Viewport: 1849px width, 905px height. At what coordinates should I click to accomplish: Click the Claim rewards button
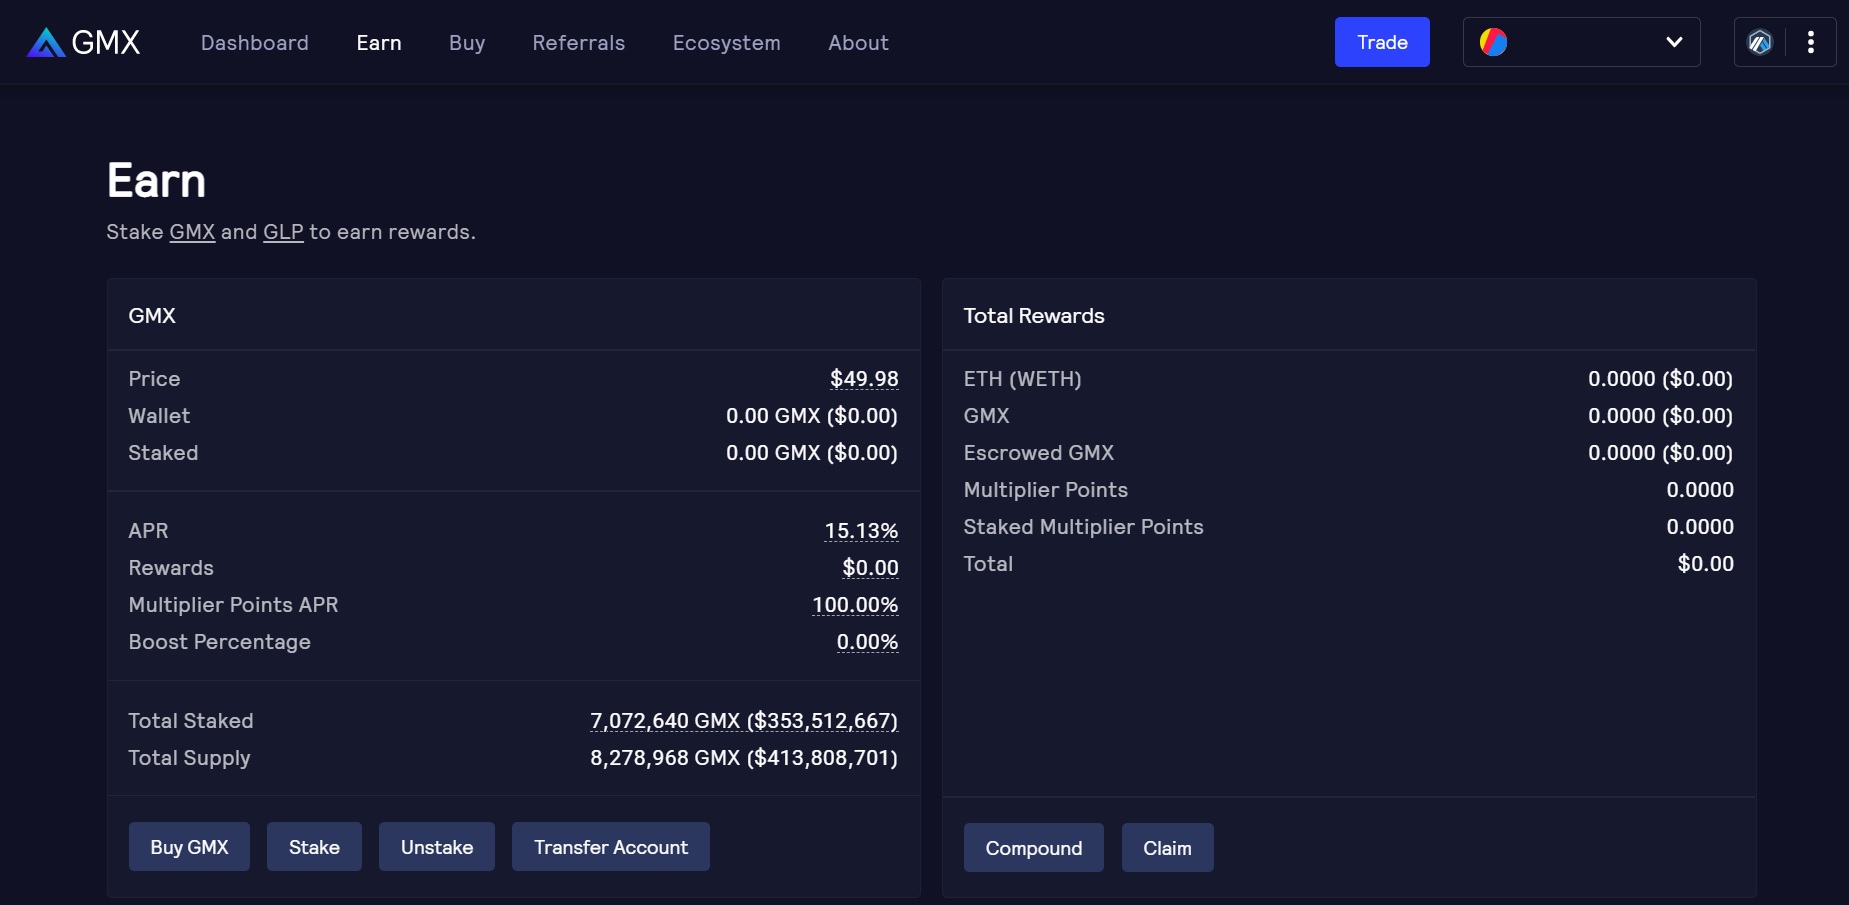tap(1167, 848)
